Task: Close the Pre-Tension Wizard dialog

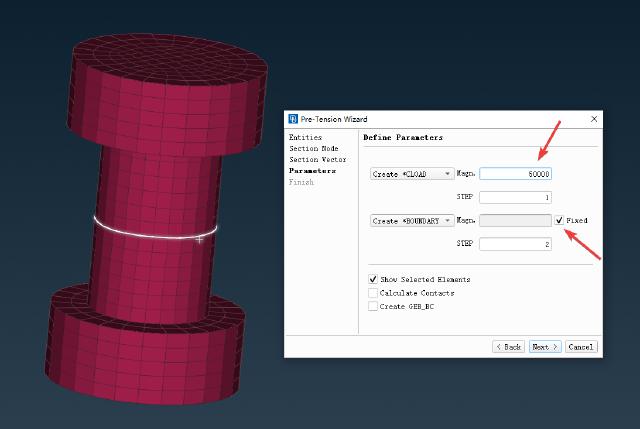Action: (594, 119)
